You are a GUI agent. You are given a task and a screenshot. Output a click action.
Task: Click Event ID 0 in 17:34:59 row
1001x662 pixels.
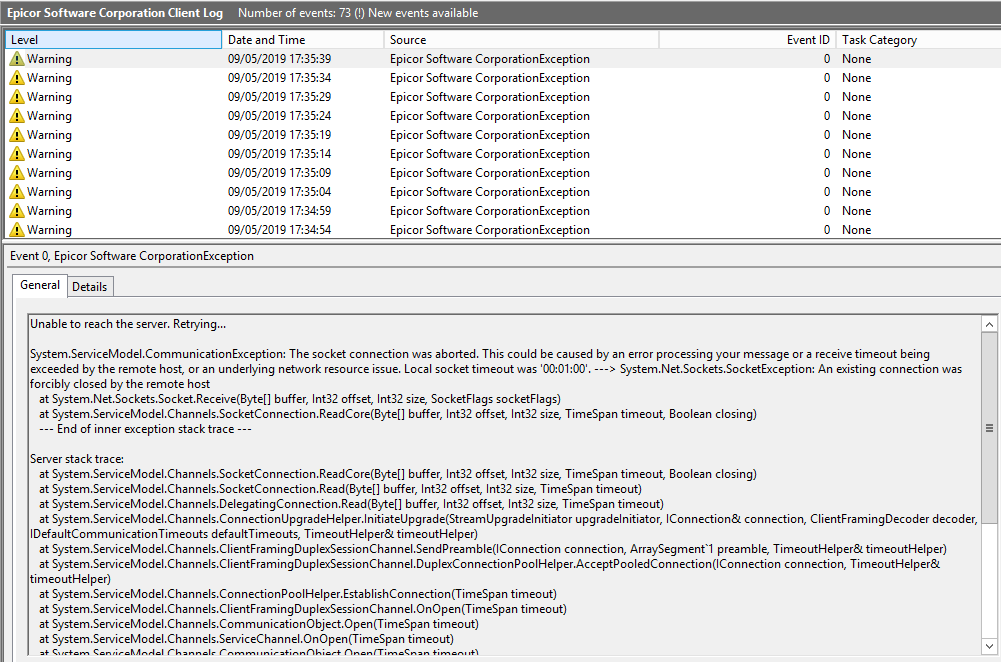(x=827, y=211)
